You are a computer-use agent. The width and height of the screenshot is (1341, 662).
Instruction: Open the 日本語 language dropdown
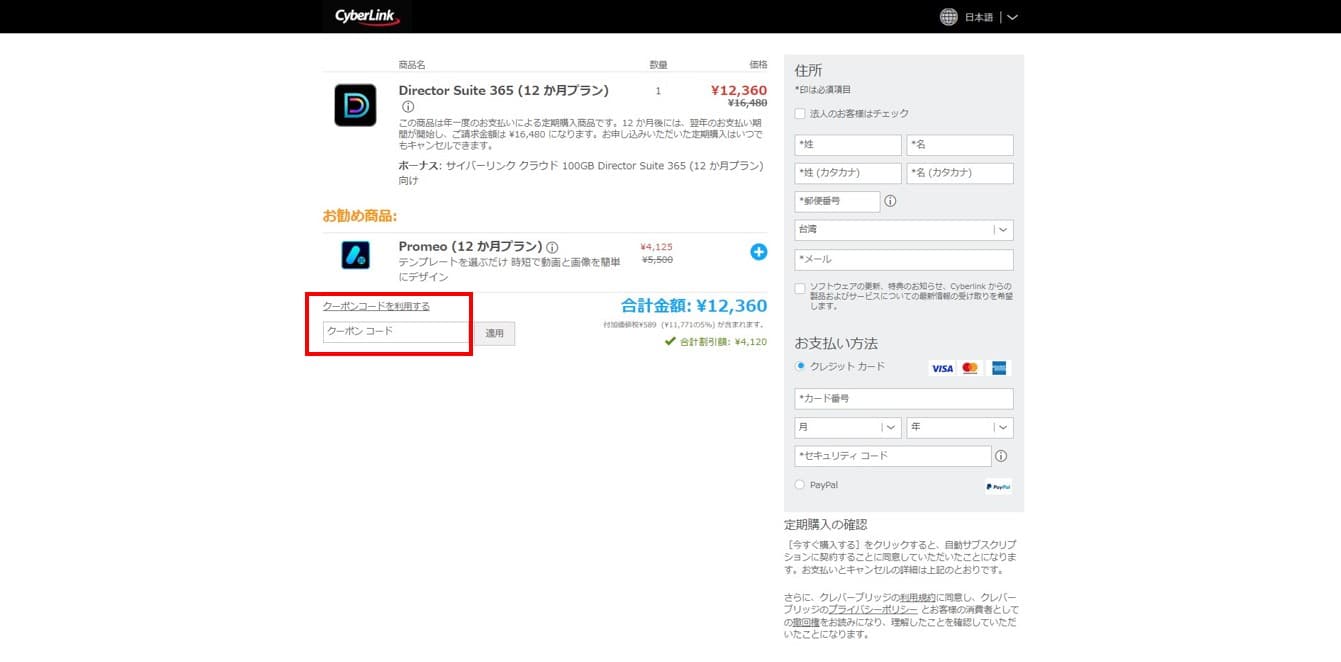[x=992, y=17]
